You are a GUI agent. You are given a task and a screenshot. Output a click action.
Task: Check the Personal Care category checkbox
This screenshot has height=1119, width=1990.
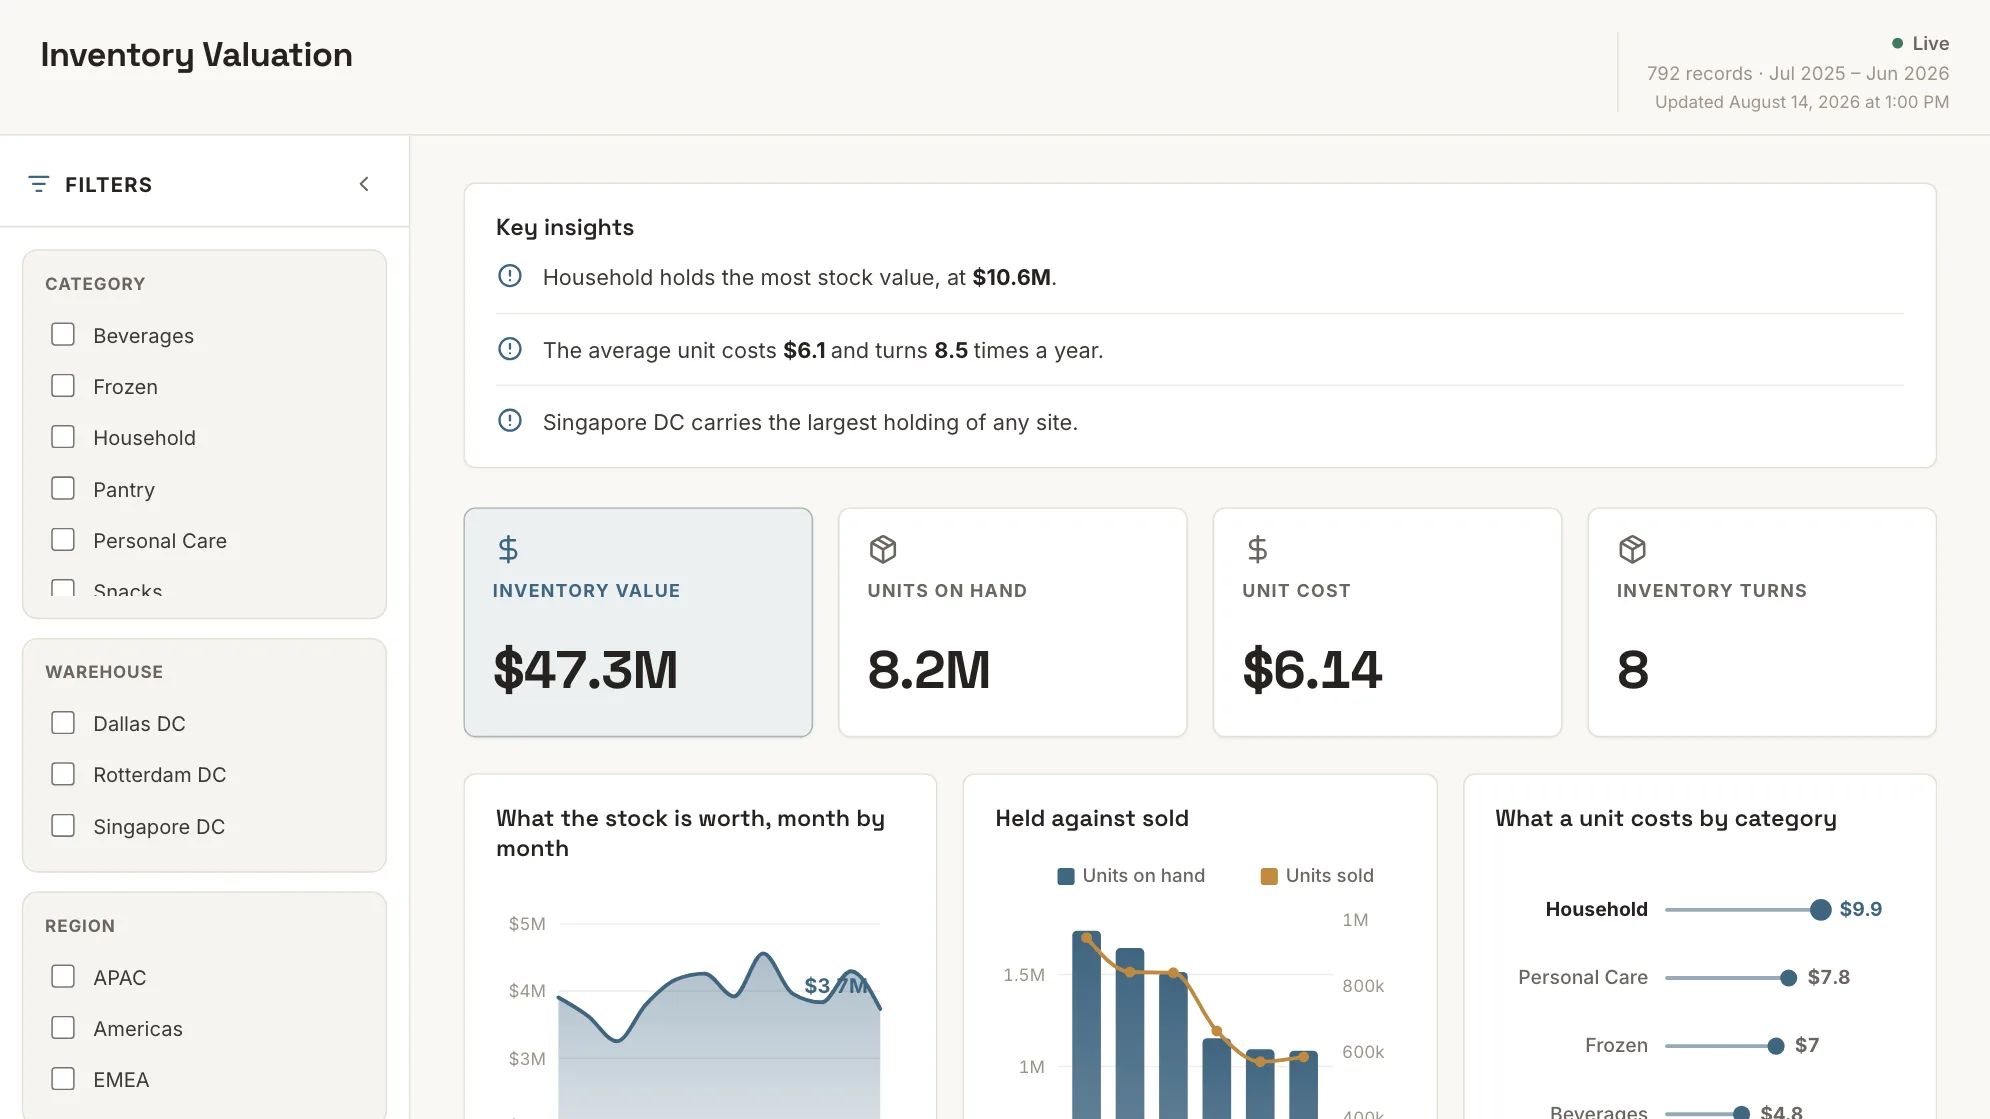[x=63, y=540]
